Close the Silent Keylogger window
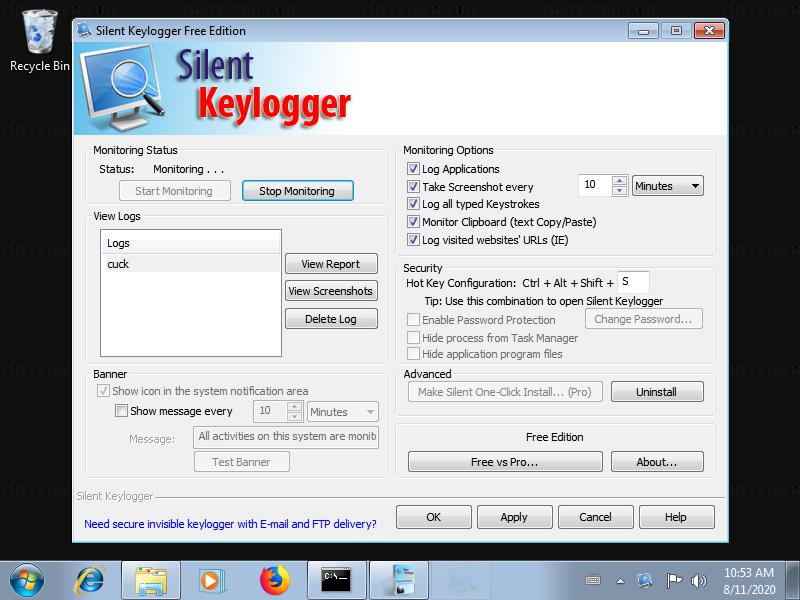This screenshot has height=600, width=800. pos(709,31)
